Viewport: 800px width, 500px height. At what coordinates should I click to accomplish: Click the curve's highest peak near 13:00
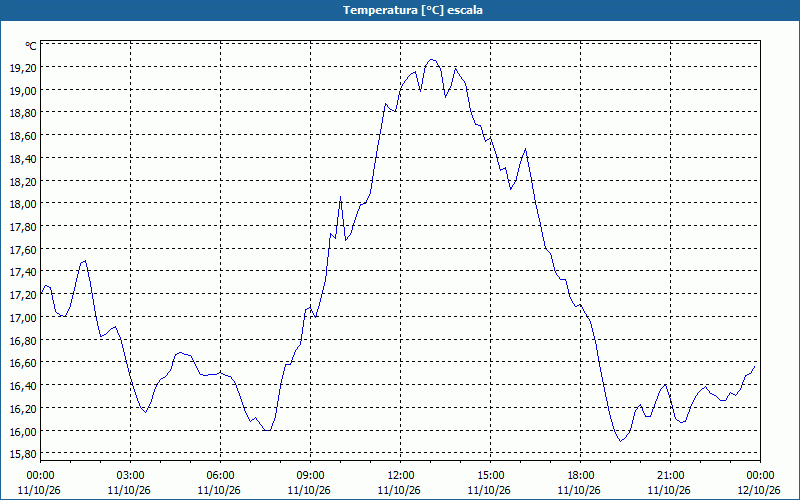click(x=432, y=60)
